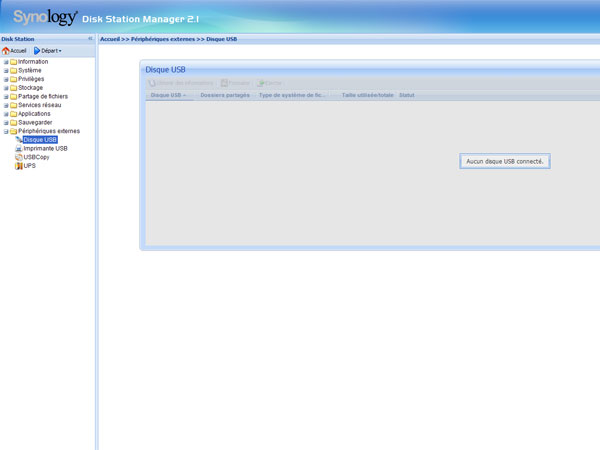Open Disque USB in the tree
This screenshot has width=600, height=450.
click(40, 140)
